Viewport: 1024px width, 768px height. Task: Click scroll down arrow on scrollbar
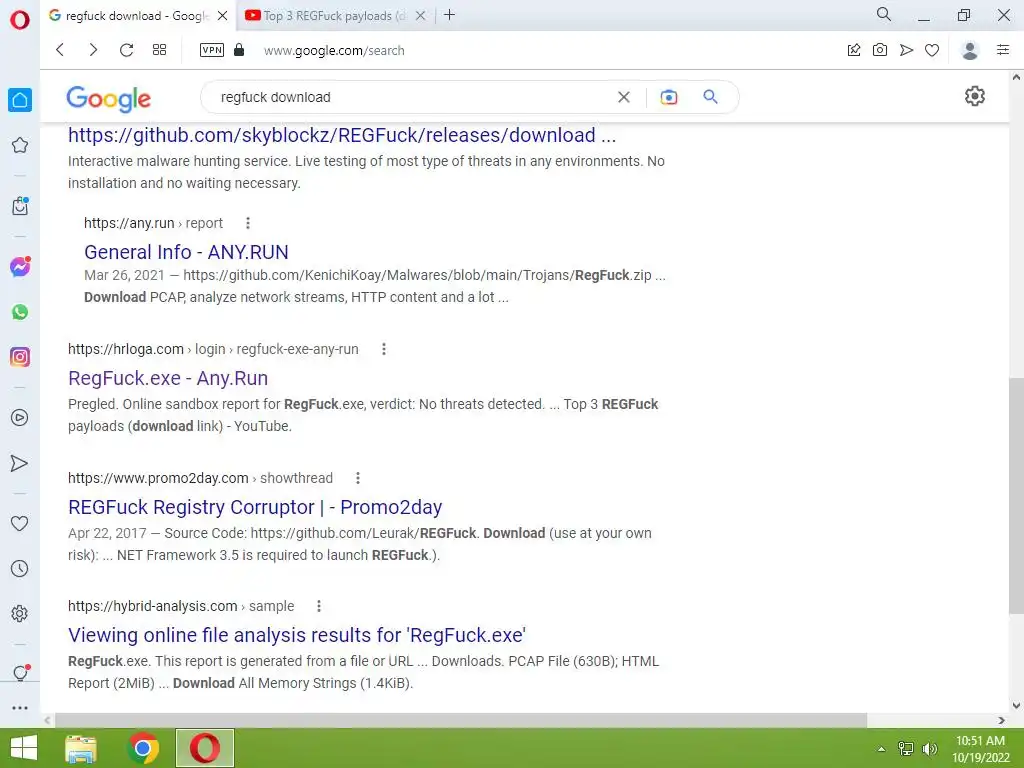(x=1016, y=705)
